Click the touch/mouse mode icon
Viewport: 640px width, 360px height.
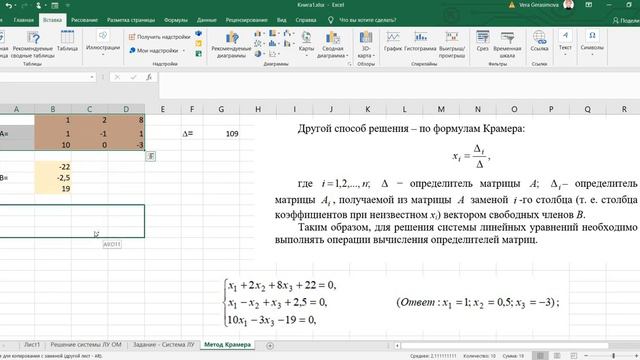coord(38,6)
